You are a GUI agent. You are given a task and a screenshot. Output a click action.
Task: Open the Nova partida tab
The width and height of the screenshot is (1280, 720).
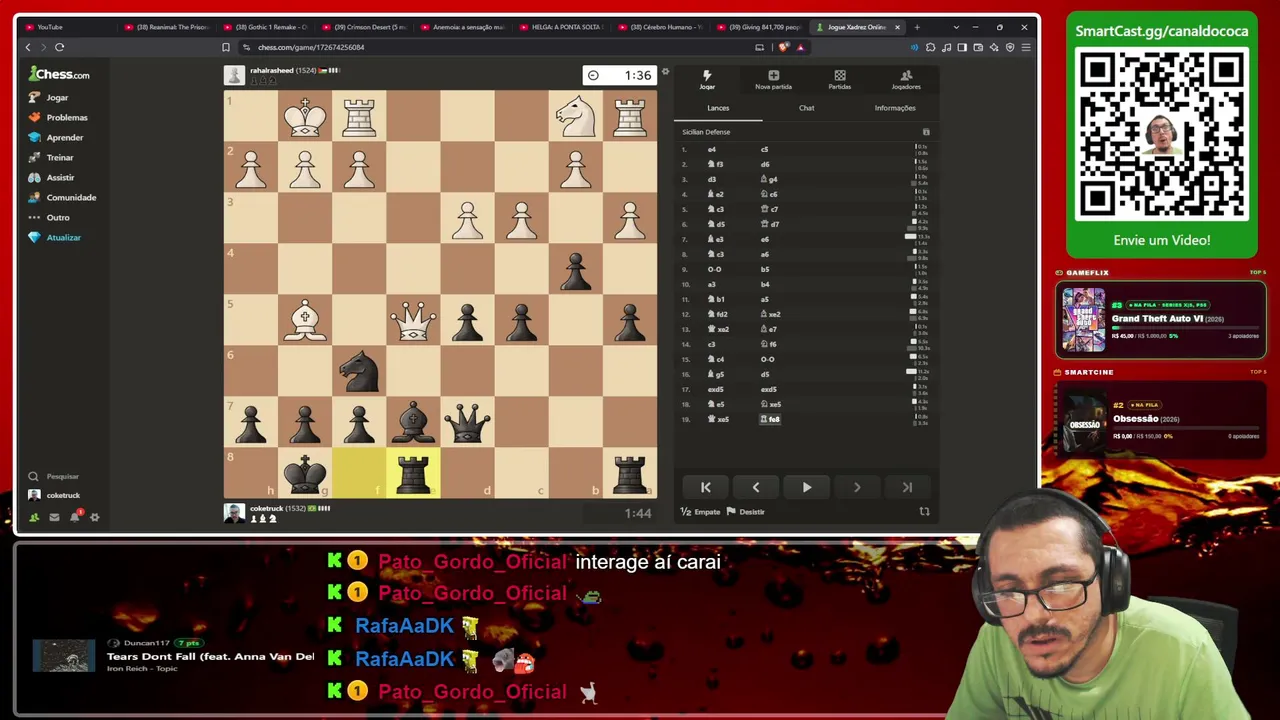point(773,80)
